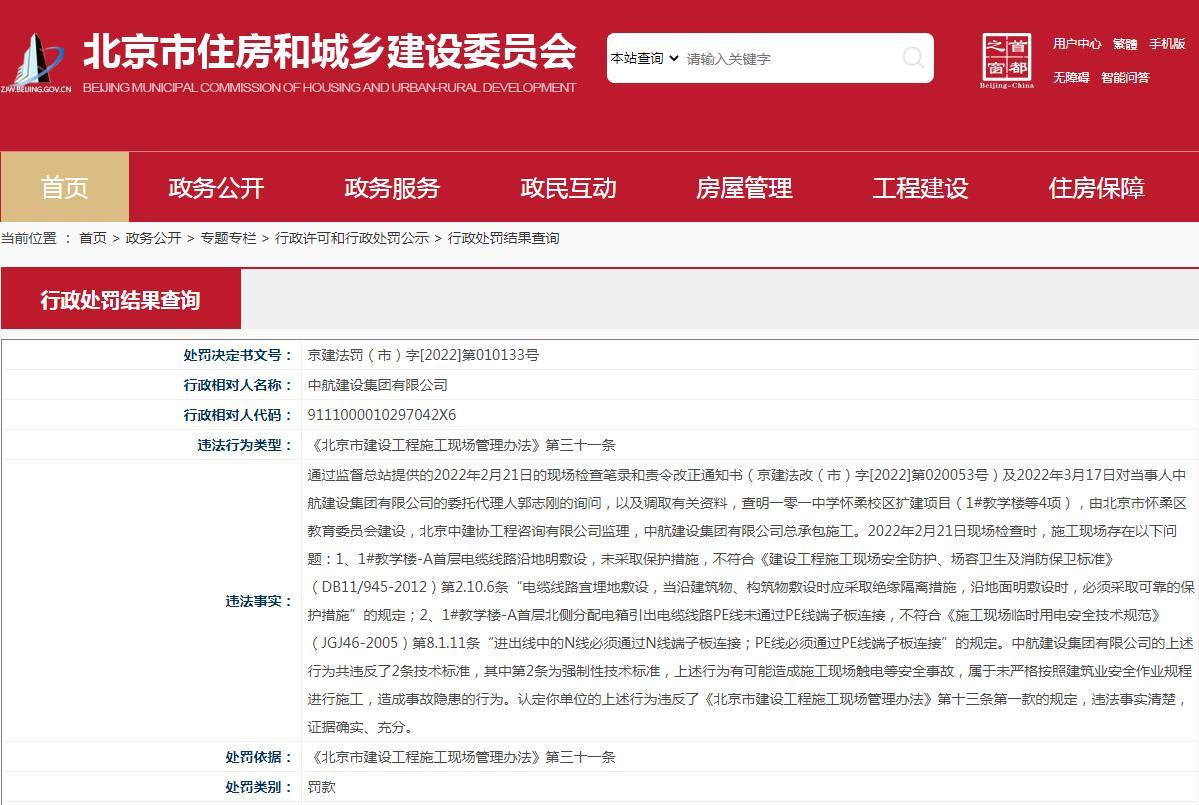Click the English title BEIJING MUNICIPAL COMMISSION text
Viewport: 1199px width, 805px height.
[x=330, y=87]
